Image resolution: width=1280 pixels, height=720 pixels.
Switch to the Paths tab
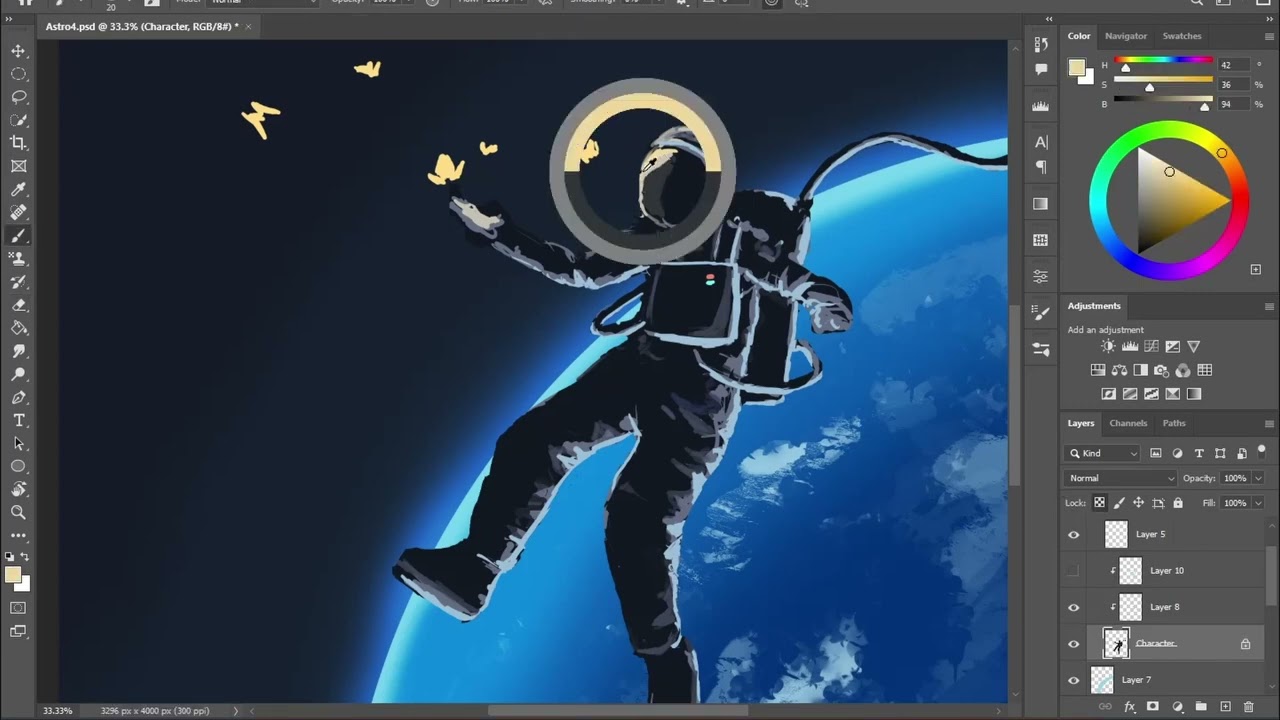[1174, 423]
